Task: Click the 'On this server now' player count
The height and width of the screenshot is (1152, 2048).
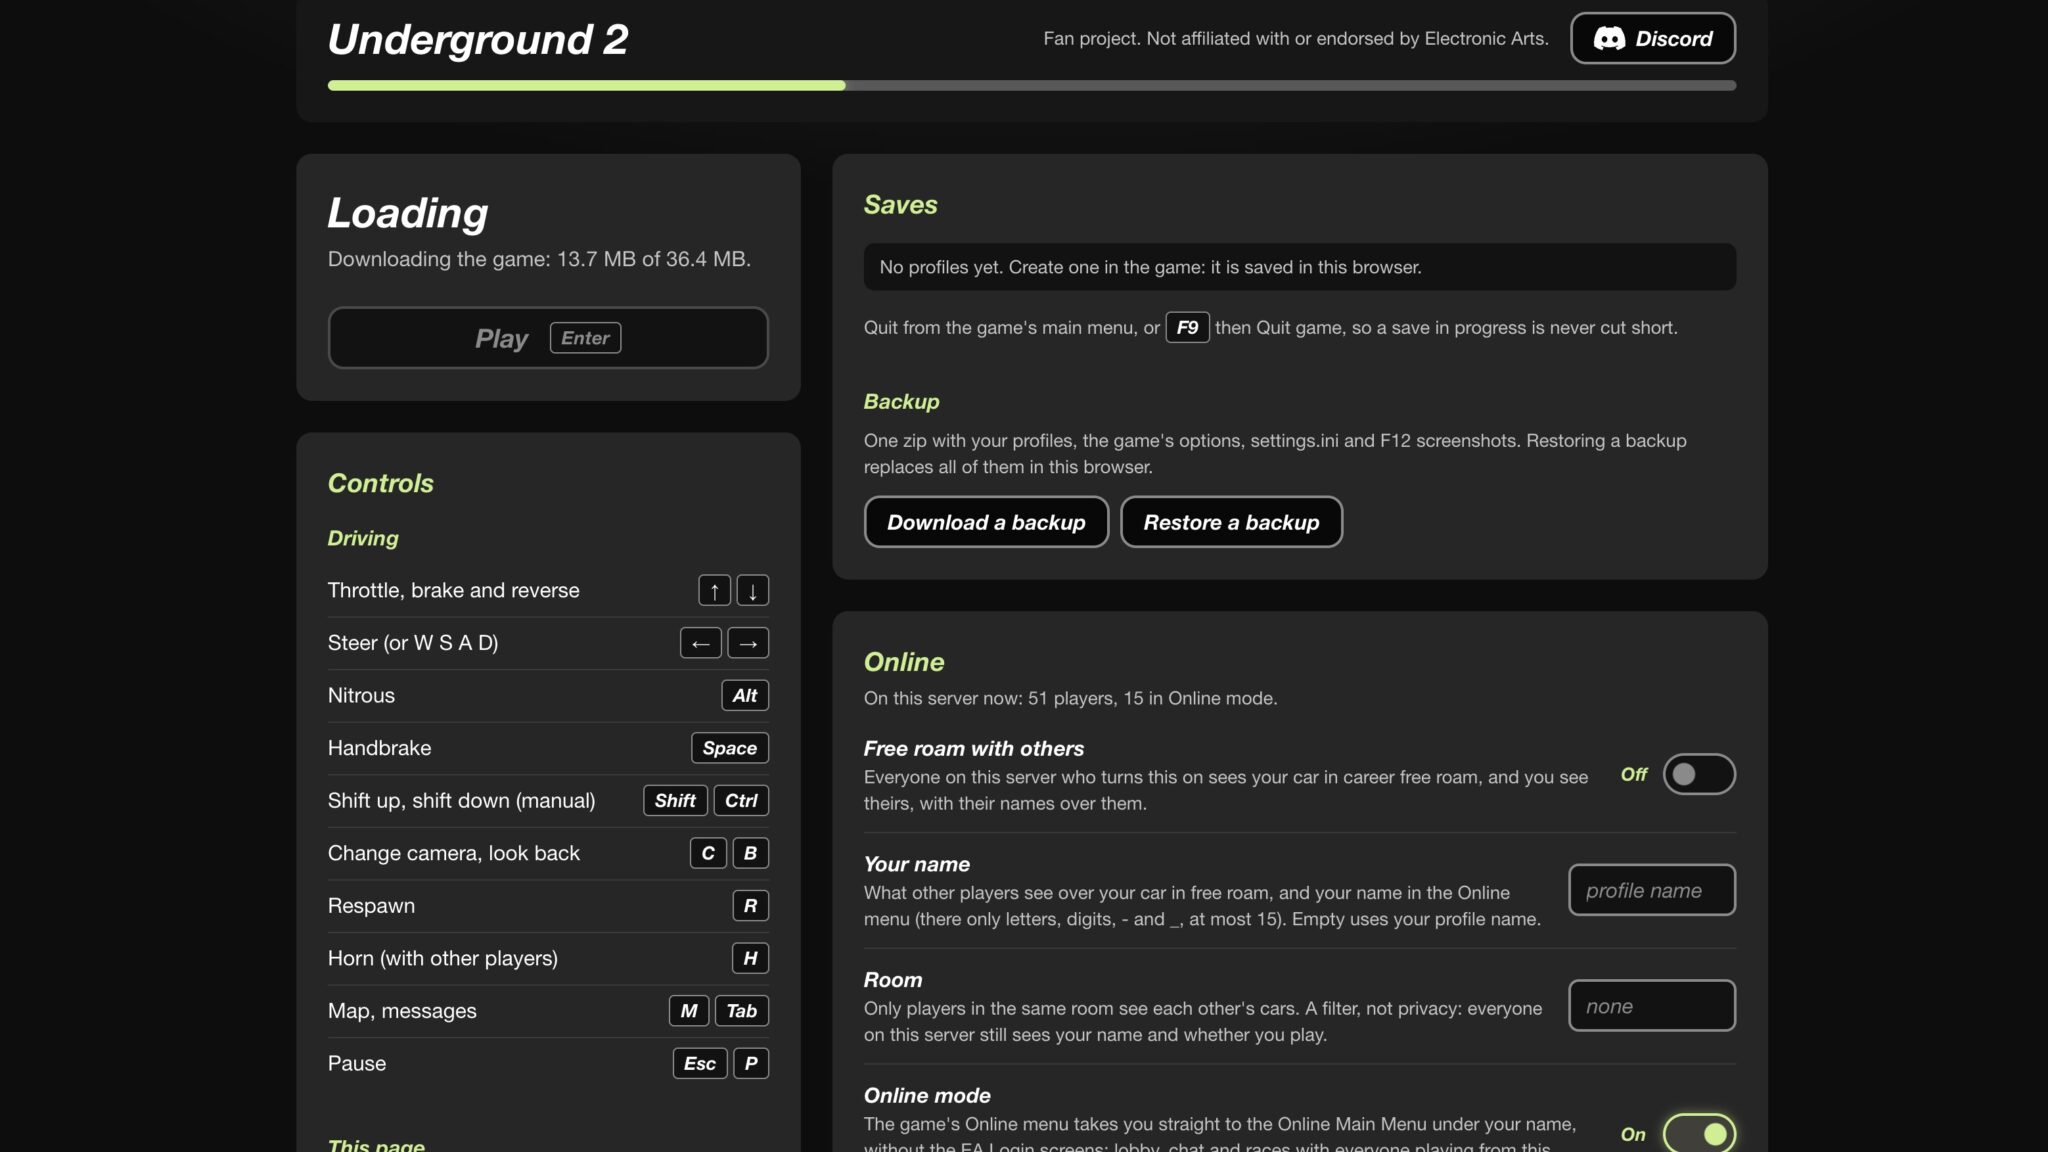Action: (x=1070, y=698)
